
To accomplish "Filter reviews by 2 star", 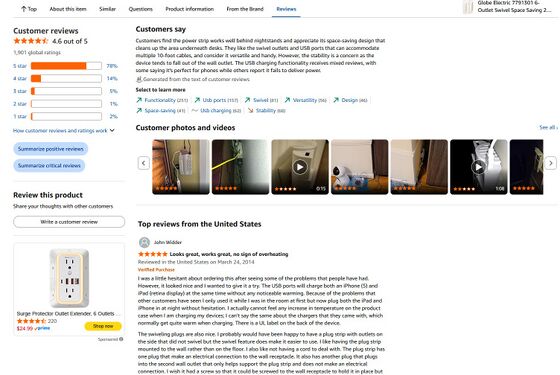I will coord(20,104).
